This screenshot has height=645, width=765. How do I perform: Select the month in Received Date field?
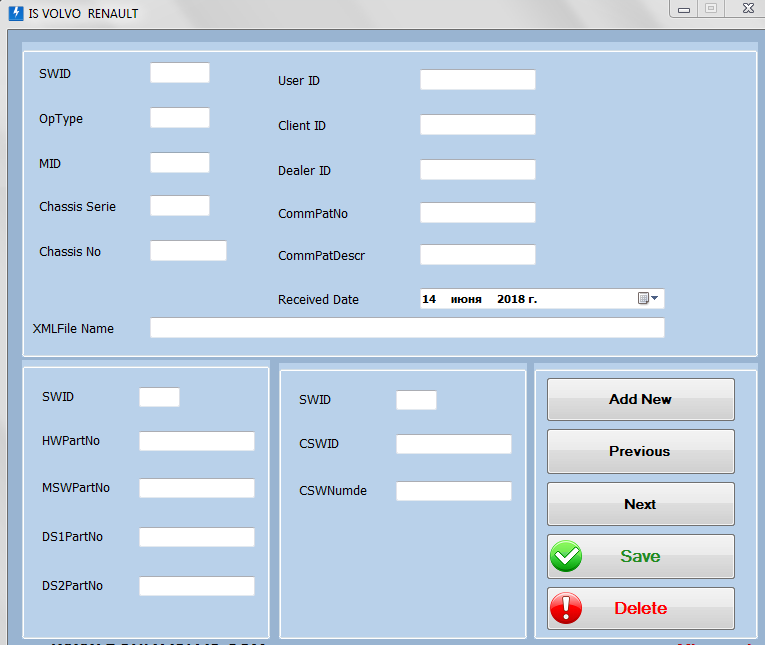pyautogui.click(x=466, y=299)
